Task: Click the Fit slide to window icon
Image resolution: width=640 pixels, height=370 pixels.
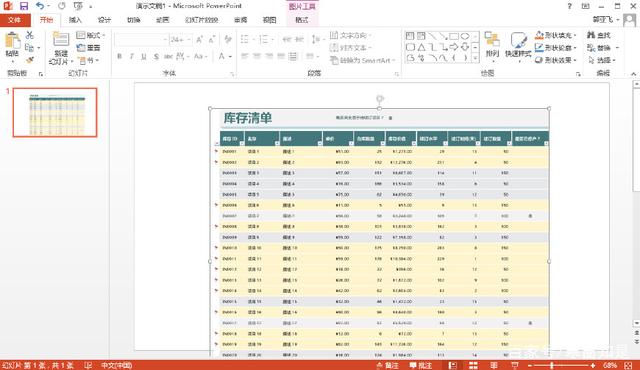Action: 629,365
